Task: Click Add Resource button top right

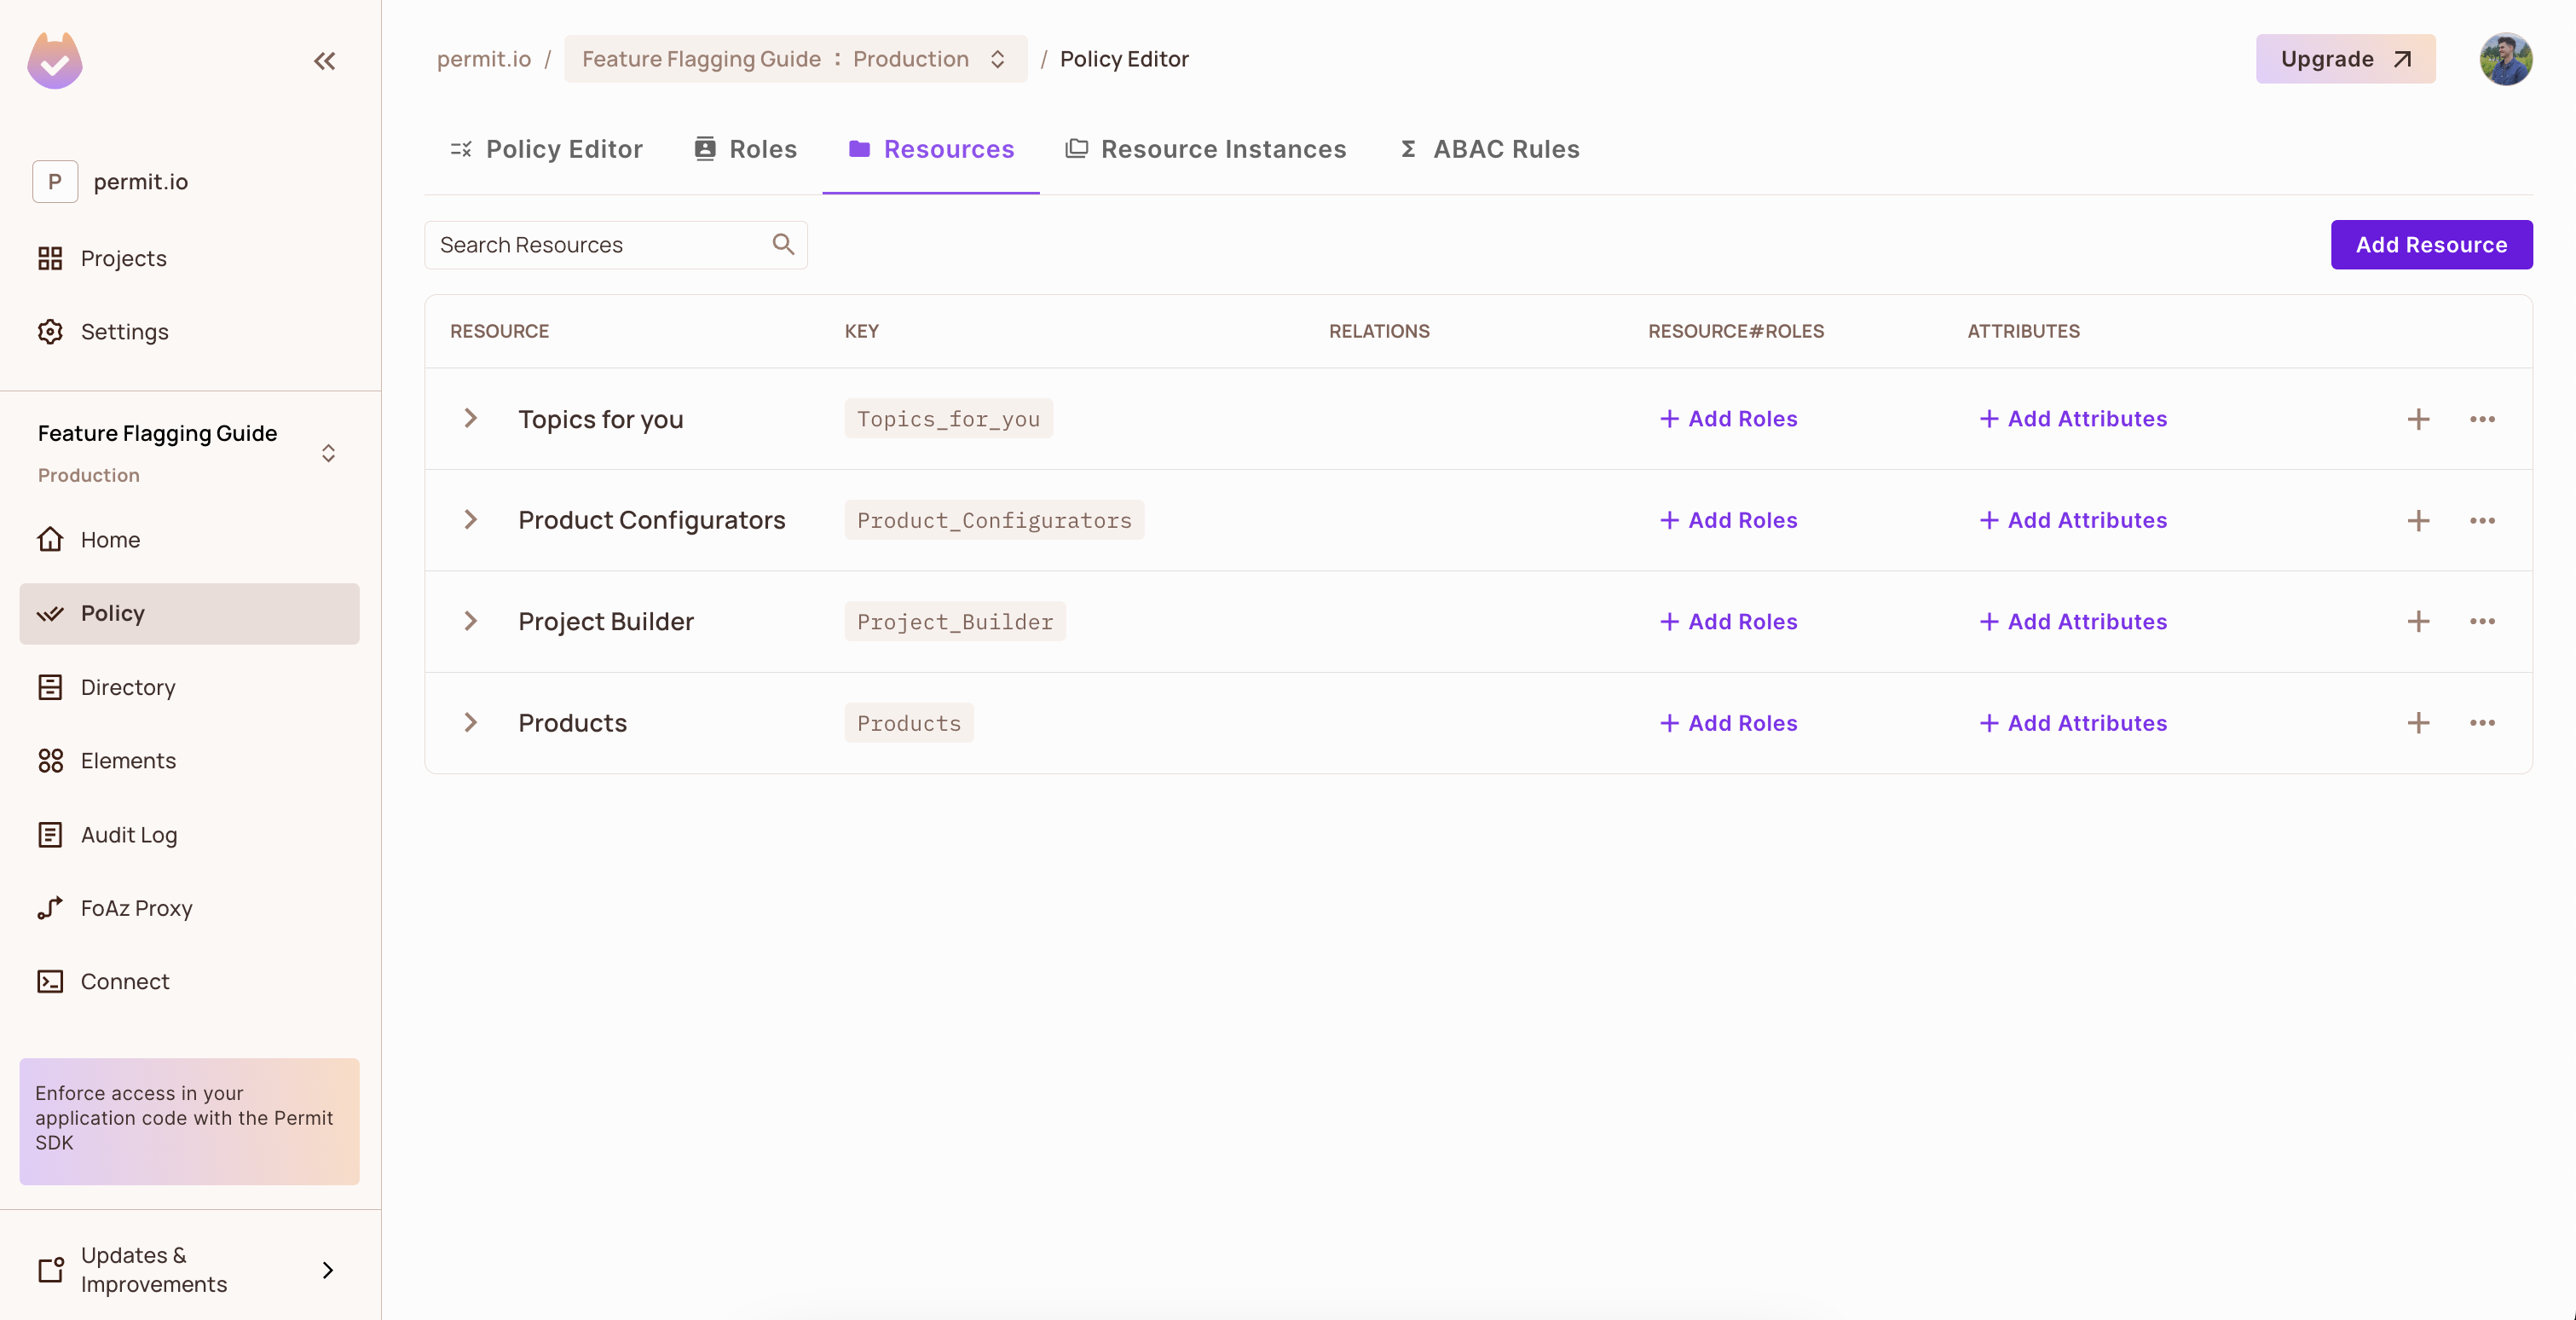Action: click(2431, 244)
